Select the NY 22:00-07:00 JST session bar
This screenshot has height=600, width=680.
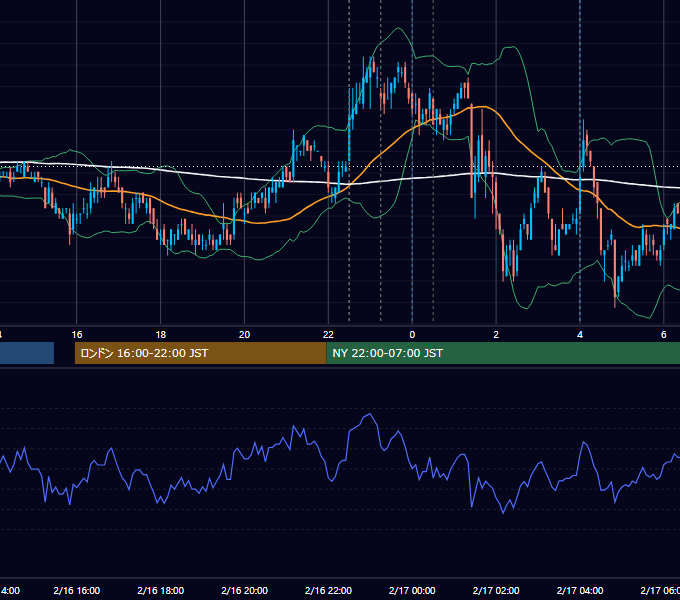[x=503, y=353]
